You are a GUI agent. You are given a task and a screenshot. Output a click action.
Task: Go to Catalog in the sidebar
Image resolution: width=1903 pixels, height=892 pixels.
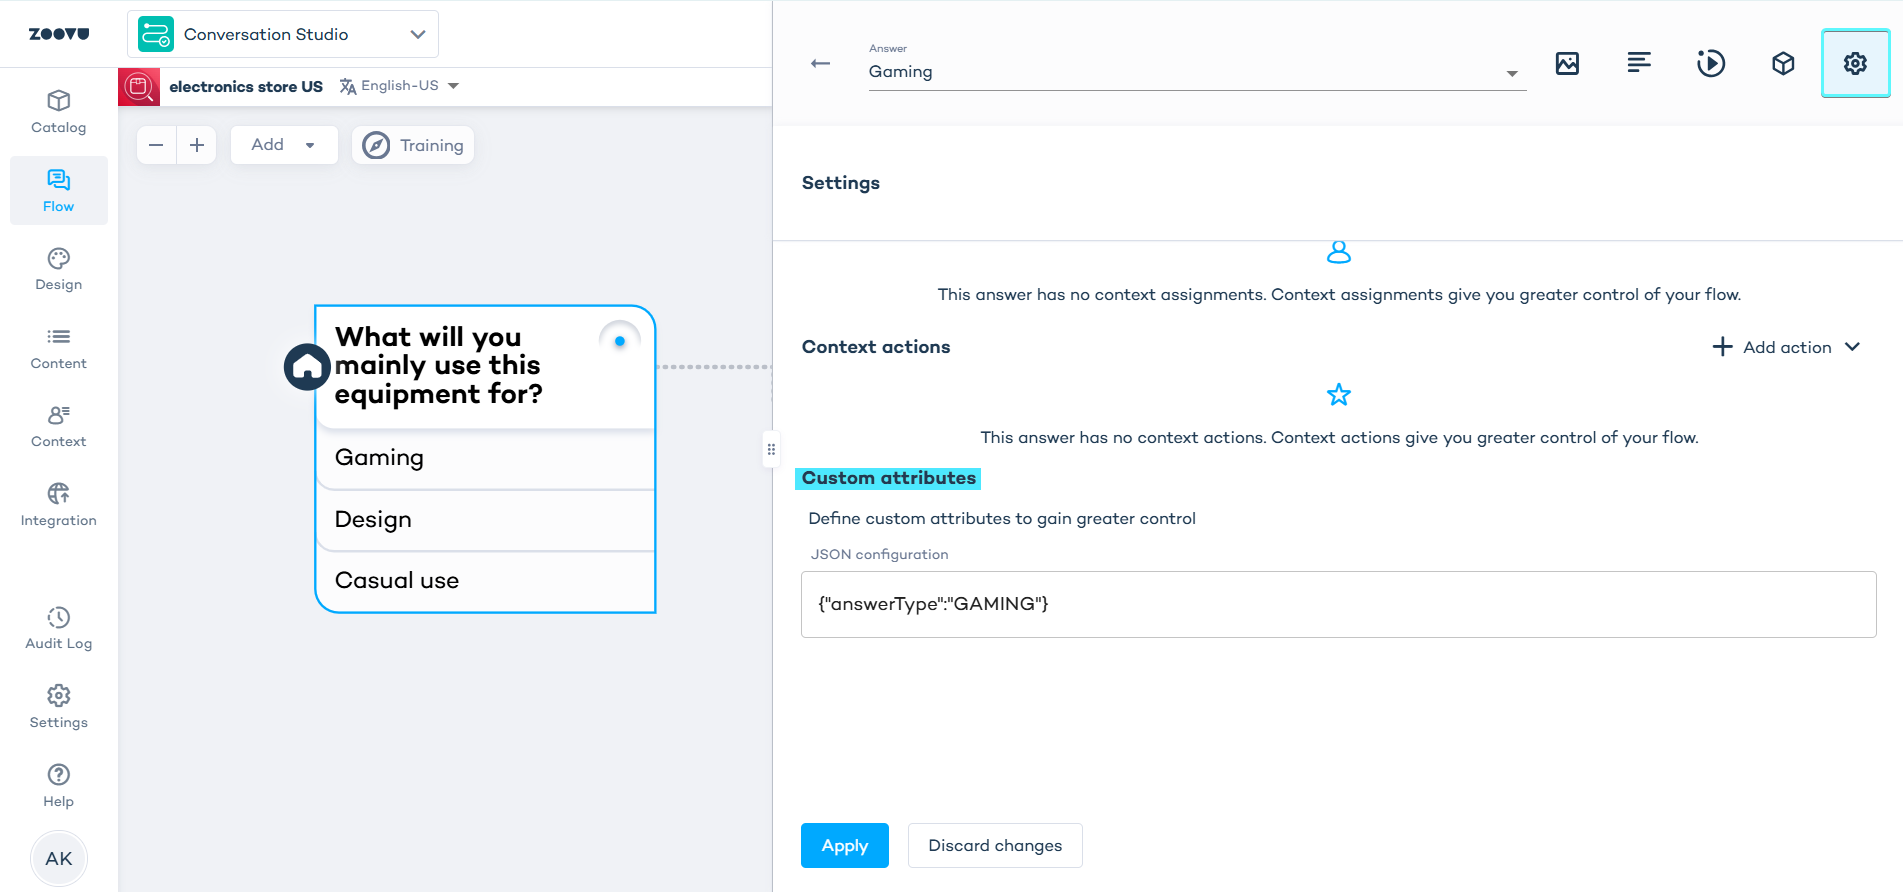point(59,112)
